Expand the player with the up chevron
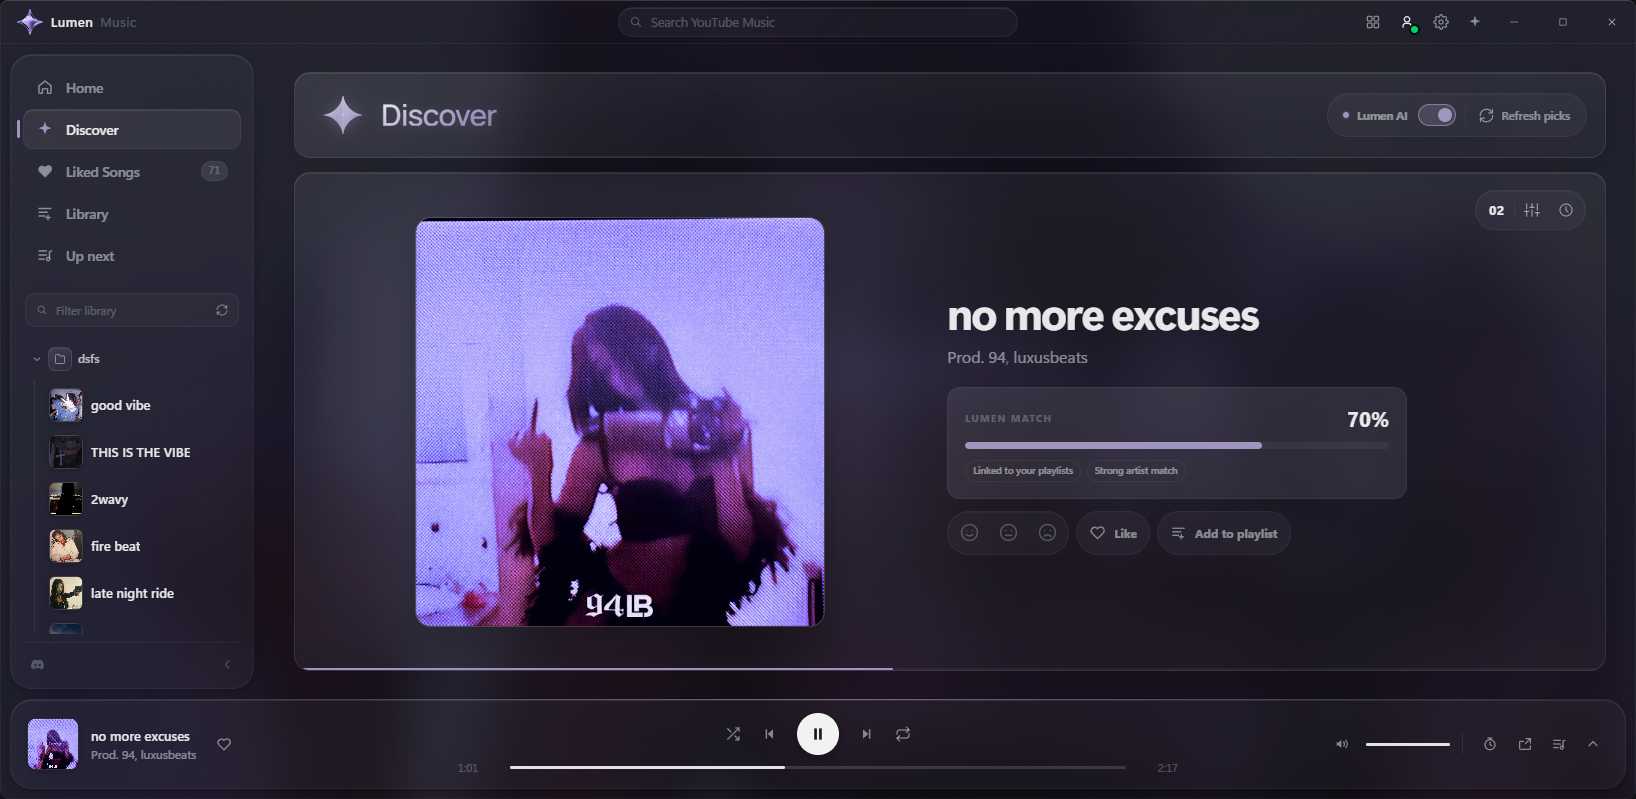 pyautogui.click(x=1593, y=744)
